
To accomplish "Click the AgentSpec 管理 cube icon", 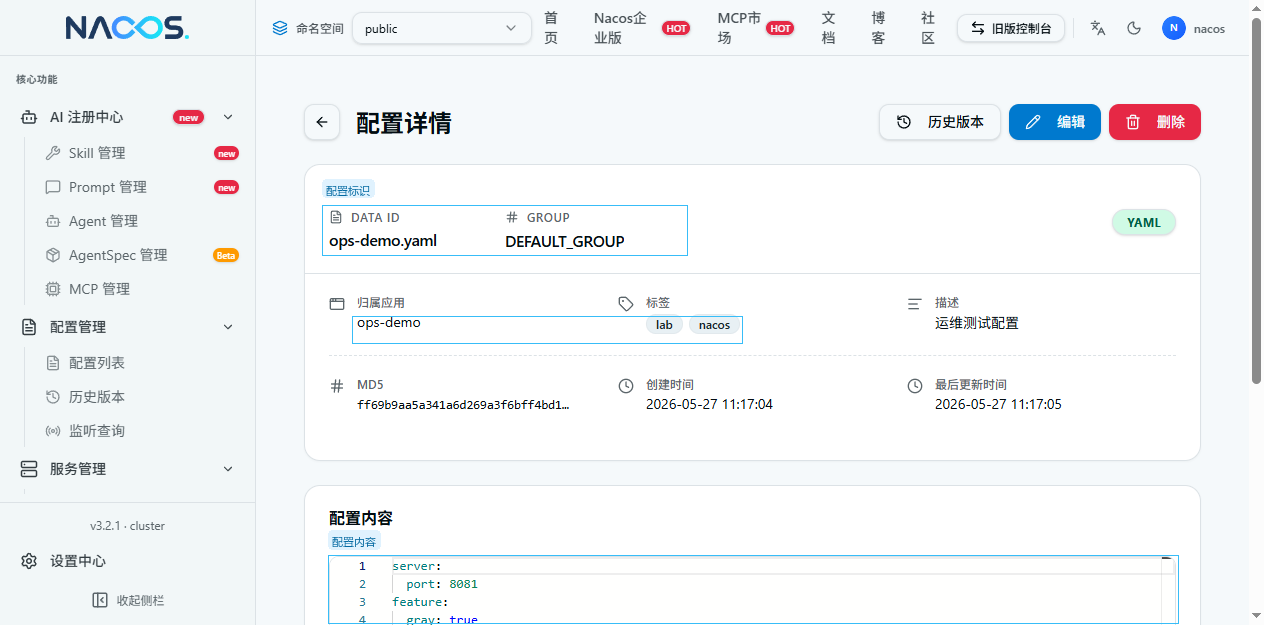I will click(x=53, y=255).
